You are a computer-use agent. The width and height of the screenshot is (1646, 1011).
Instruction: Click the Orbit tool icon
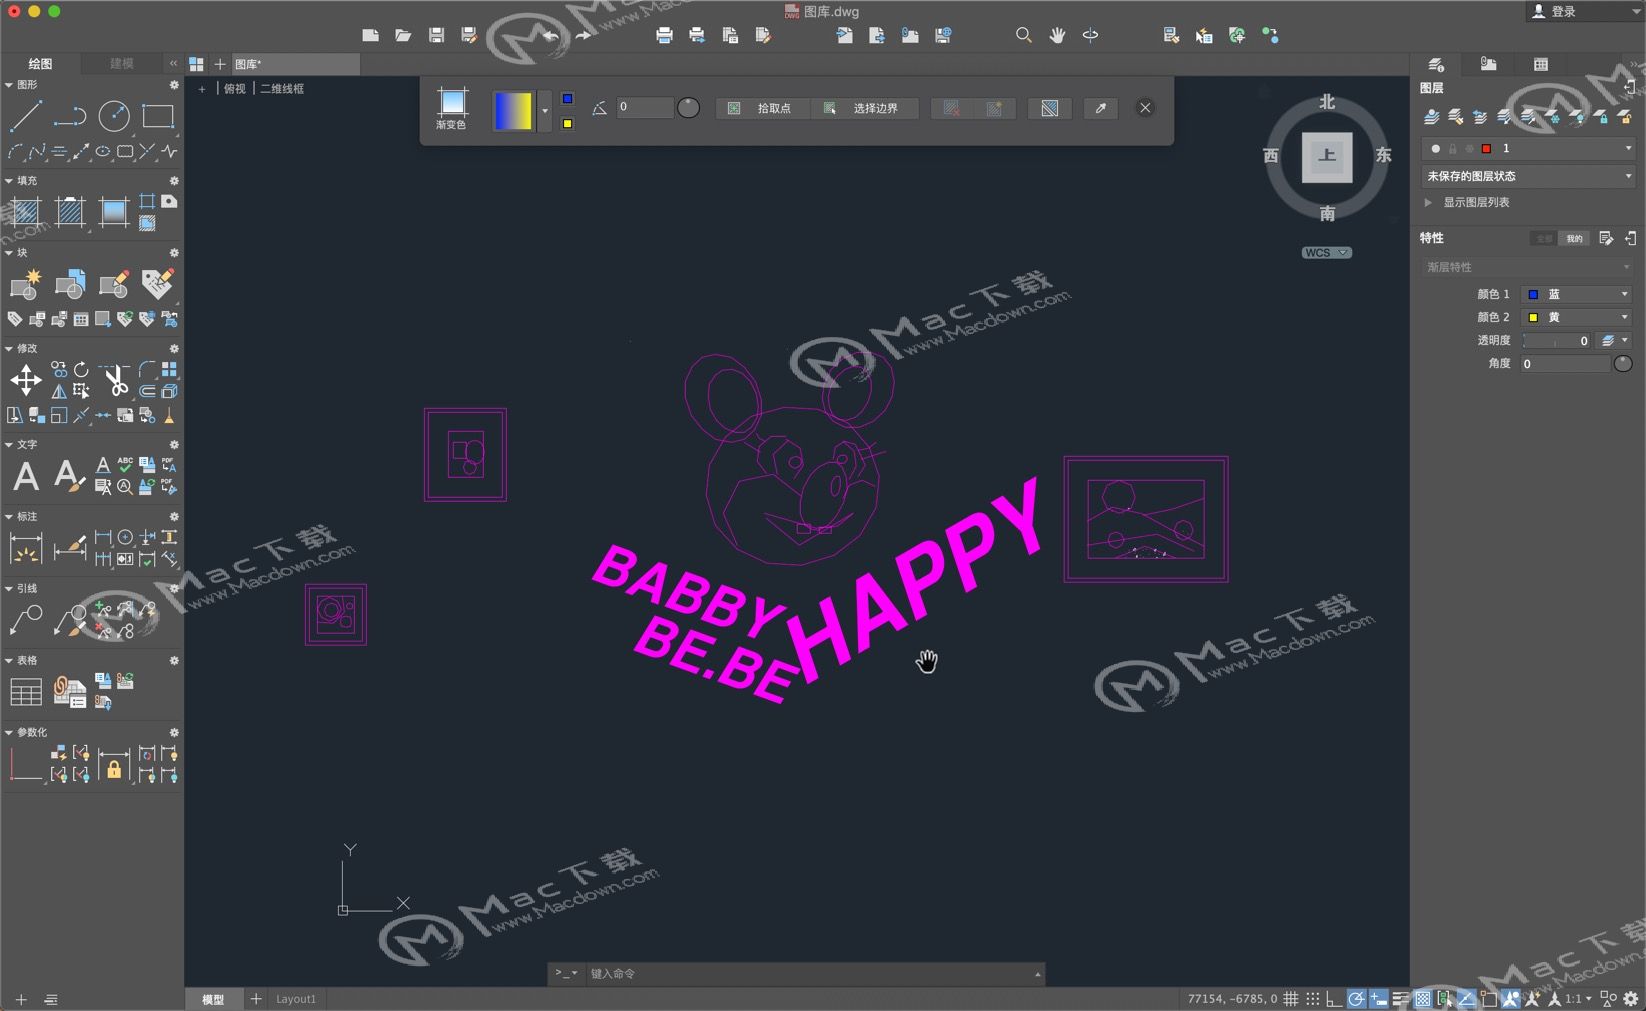tap(1090, 35)
